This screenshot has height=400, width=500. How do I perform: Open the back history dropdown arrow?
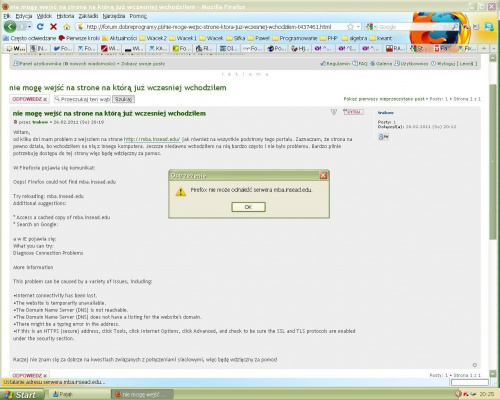point(29,27)
